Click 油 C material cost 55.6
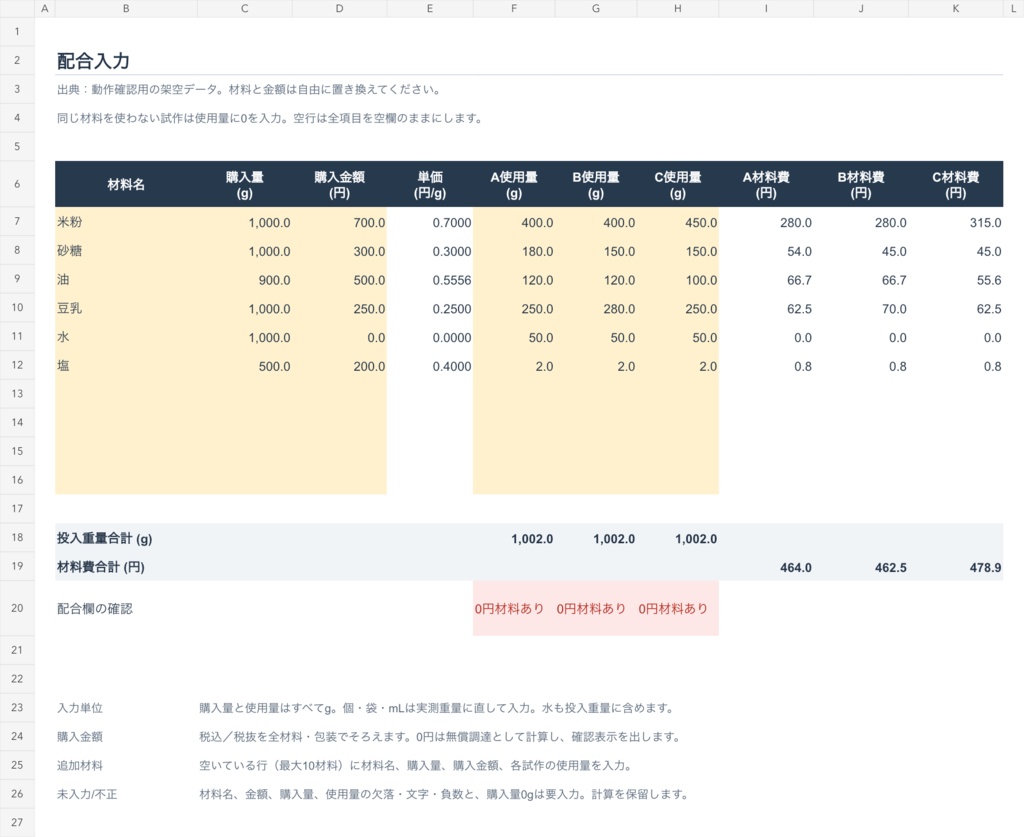This screenshot has height=837, width=1024. [955, 280]
